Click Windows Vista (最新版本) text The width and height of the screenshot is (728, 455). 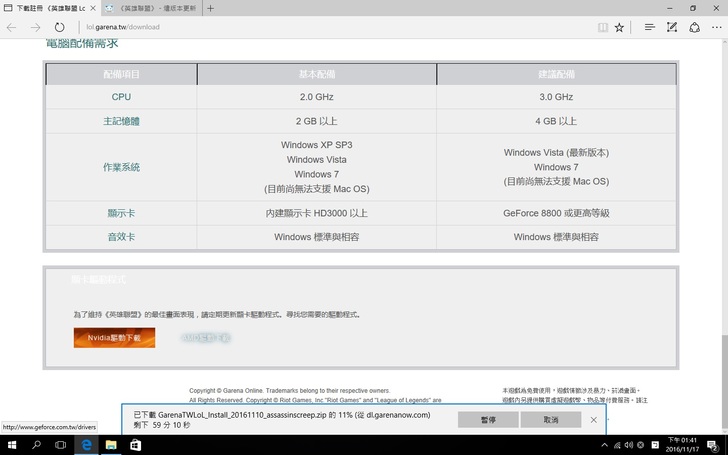[556, 152]
